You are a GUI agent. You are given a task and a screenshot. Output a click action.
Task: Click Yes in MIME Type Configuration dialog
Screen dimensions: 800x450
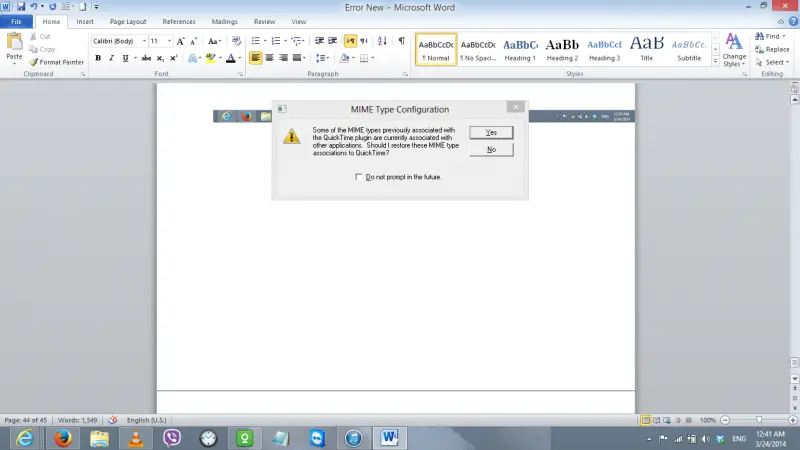pos(491,132)
